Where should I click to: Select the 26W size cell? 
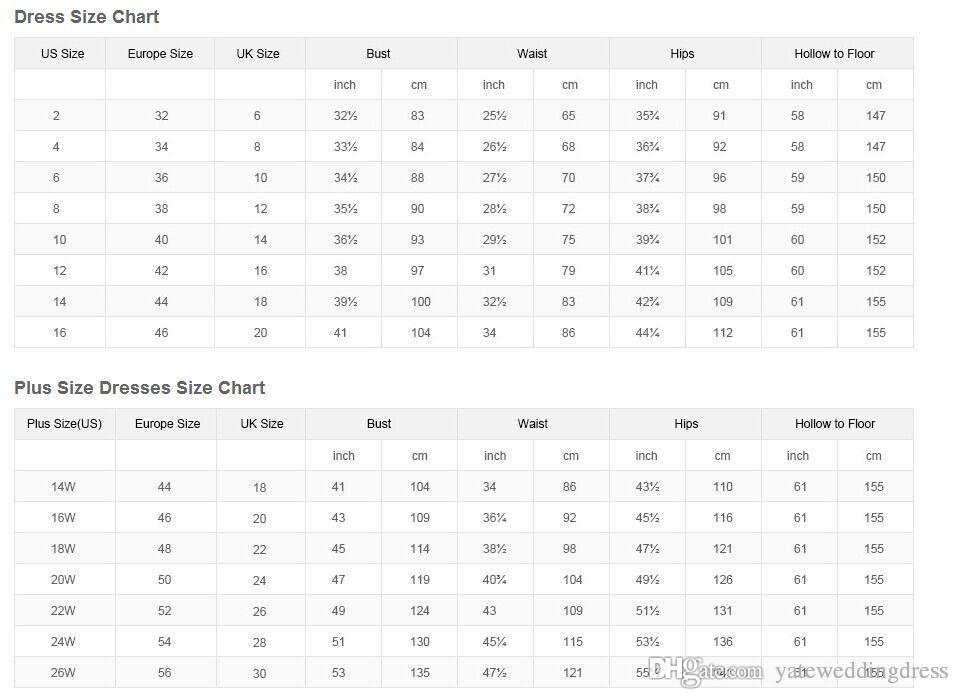pos(64,673)
